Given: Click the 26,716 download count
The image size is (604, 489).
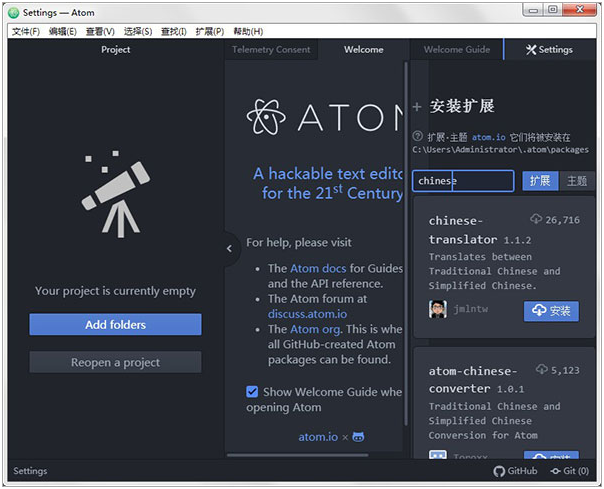Looking at the screenshot, I should [x=562, y=220].
